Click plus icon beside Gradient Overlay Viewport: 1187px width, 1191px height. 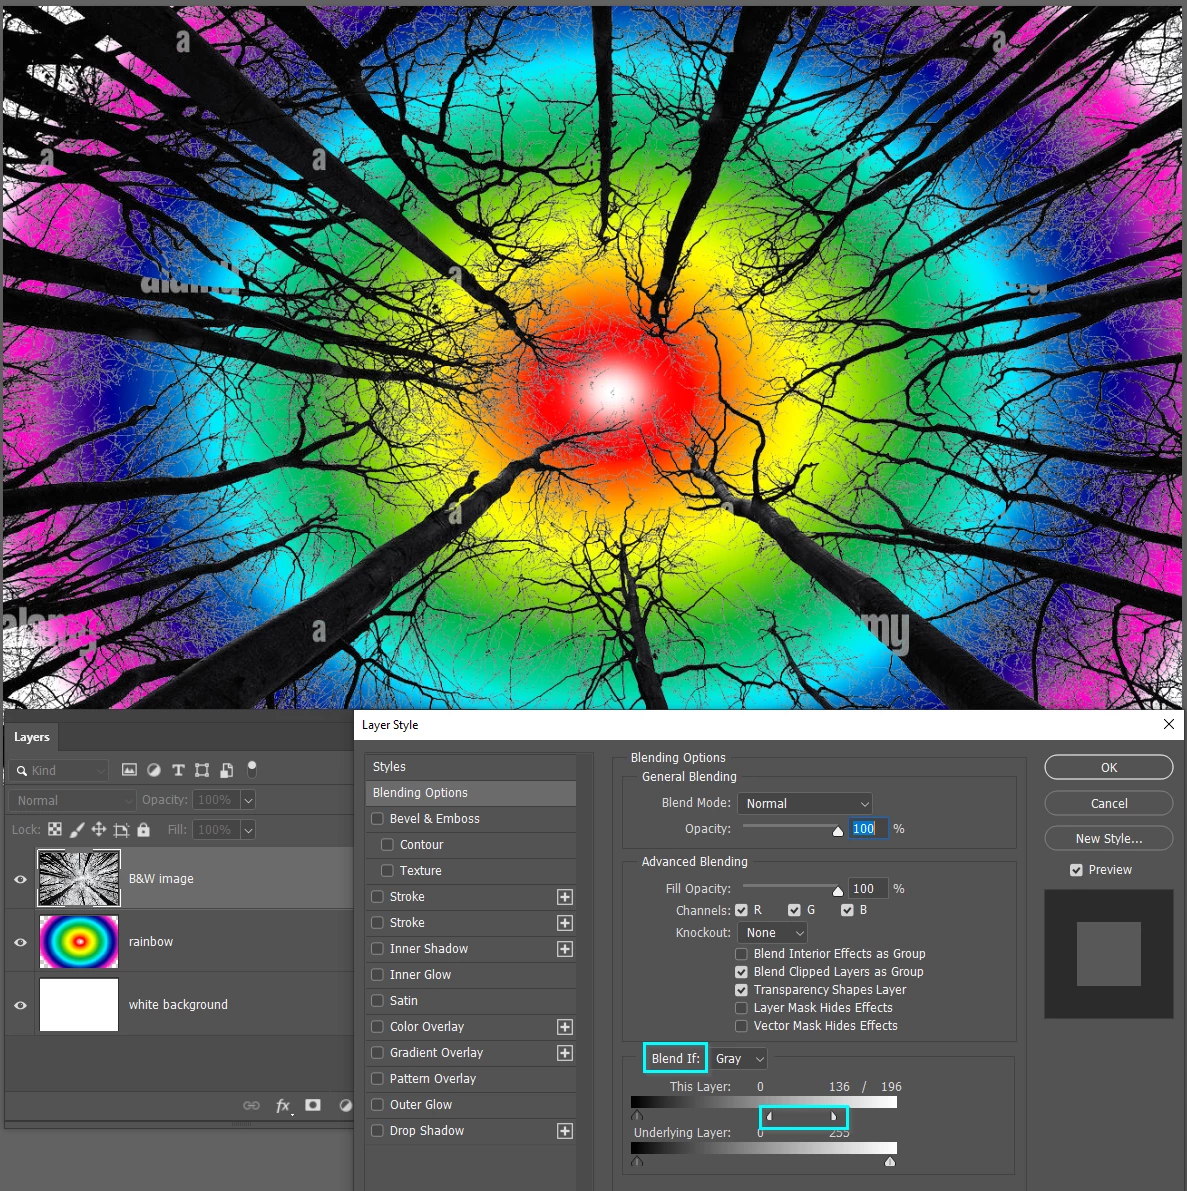click(565, 1053)
